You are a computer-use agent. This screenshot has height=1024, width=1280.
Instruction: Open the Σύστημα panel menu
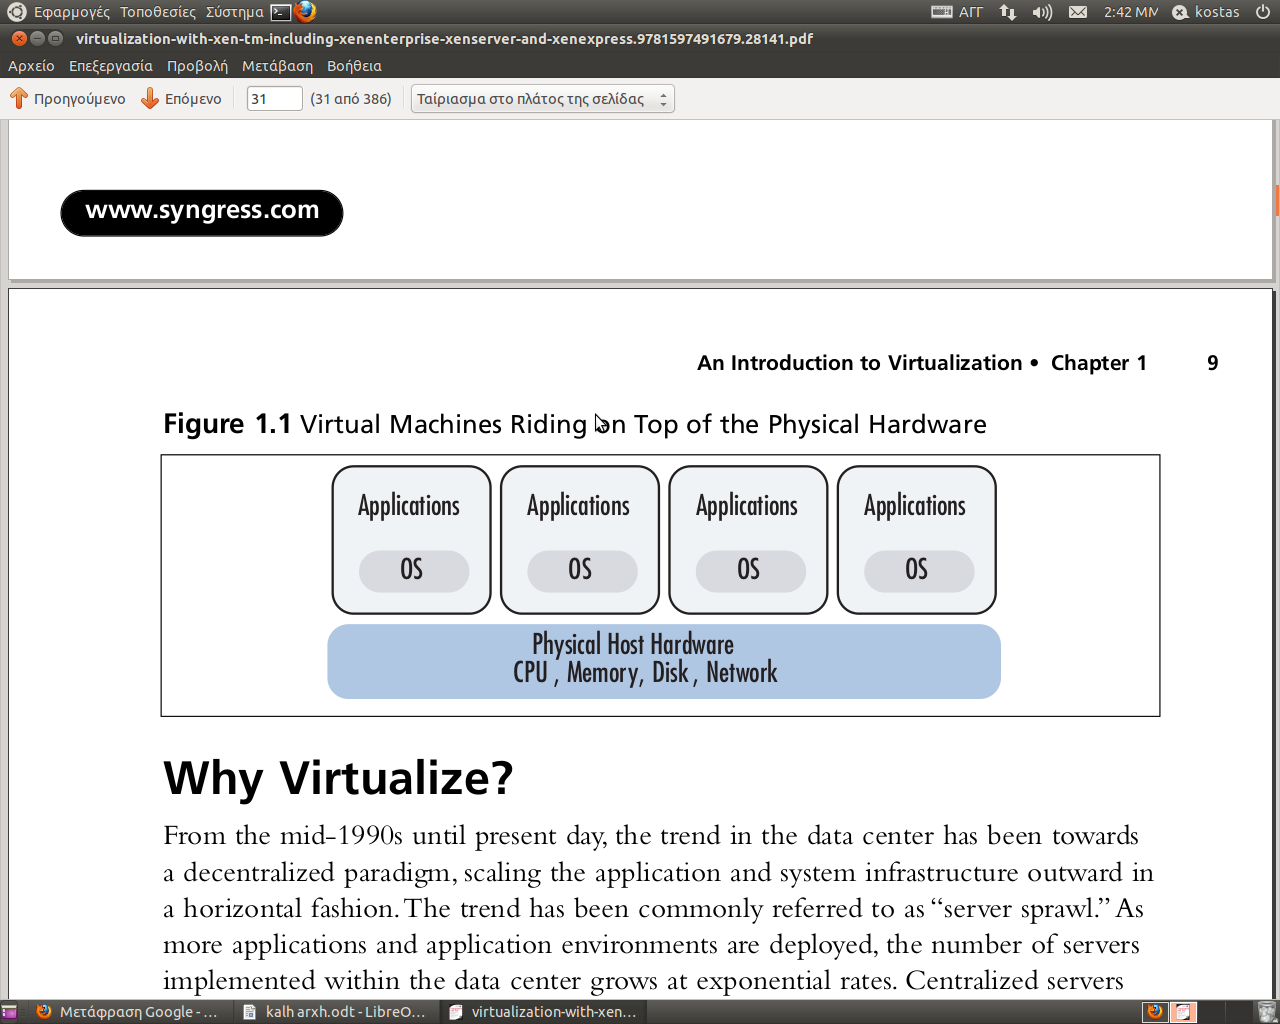coord(234,12)
